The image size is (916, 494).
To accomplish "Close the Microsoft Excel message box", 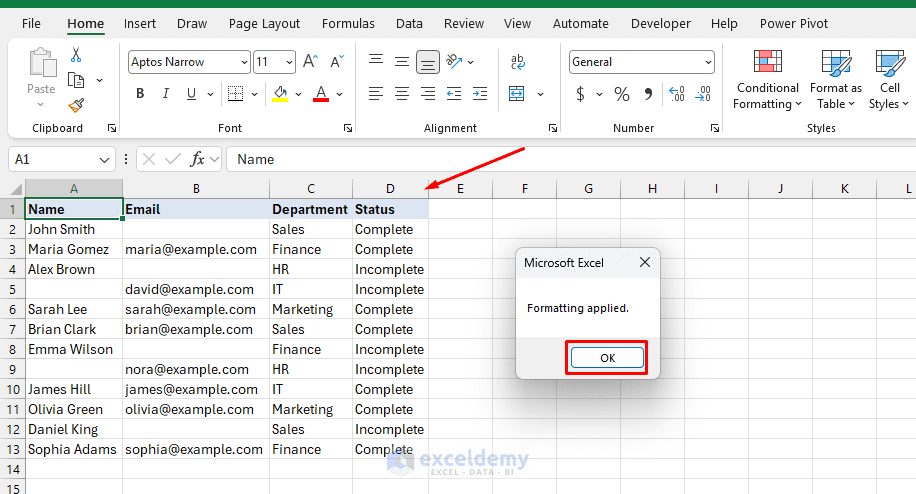I will (x=644, y=262).
